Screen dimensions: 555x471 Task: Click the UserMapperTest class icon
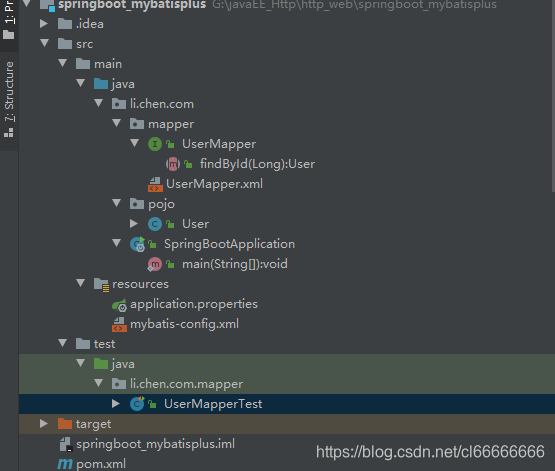pos(137,404)
